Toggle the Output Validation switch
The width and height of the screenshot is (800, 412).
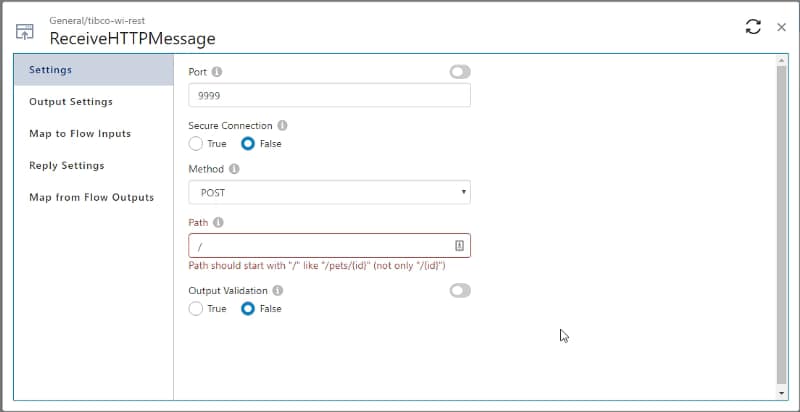click(460, 291)
